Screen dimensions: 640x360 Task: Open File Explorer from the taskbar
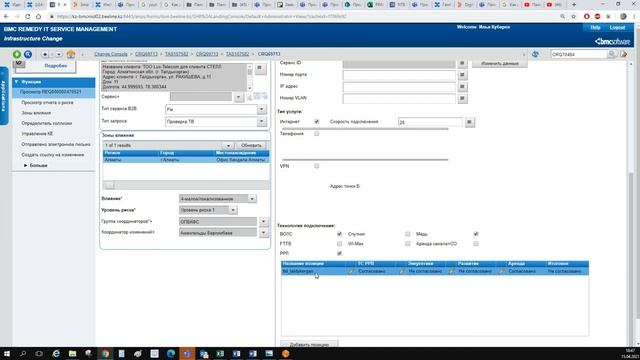coord(72,354)
